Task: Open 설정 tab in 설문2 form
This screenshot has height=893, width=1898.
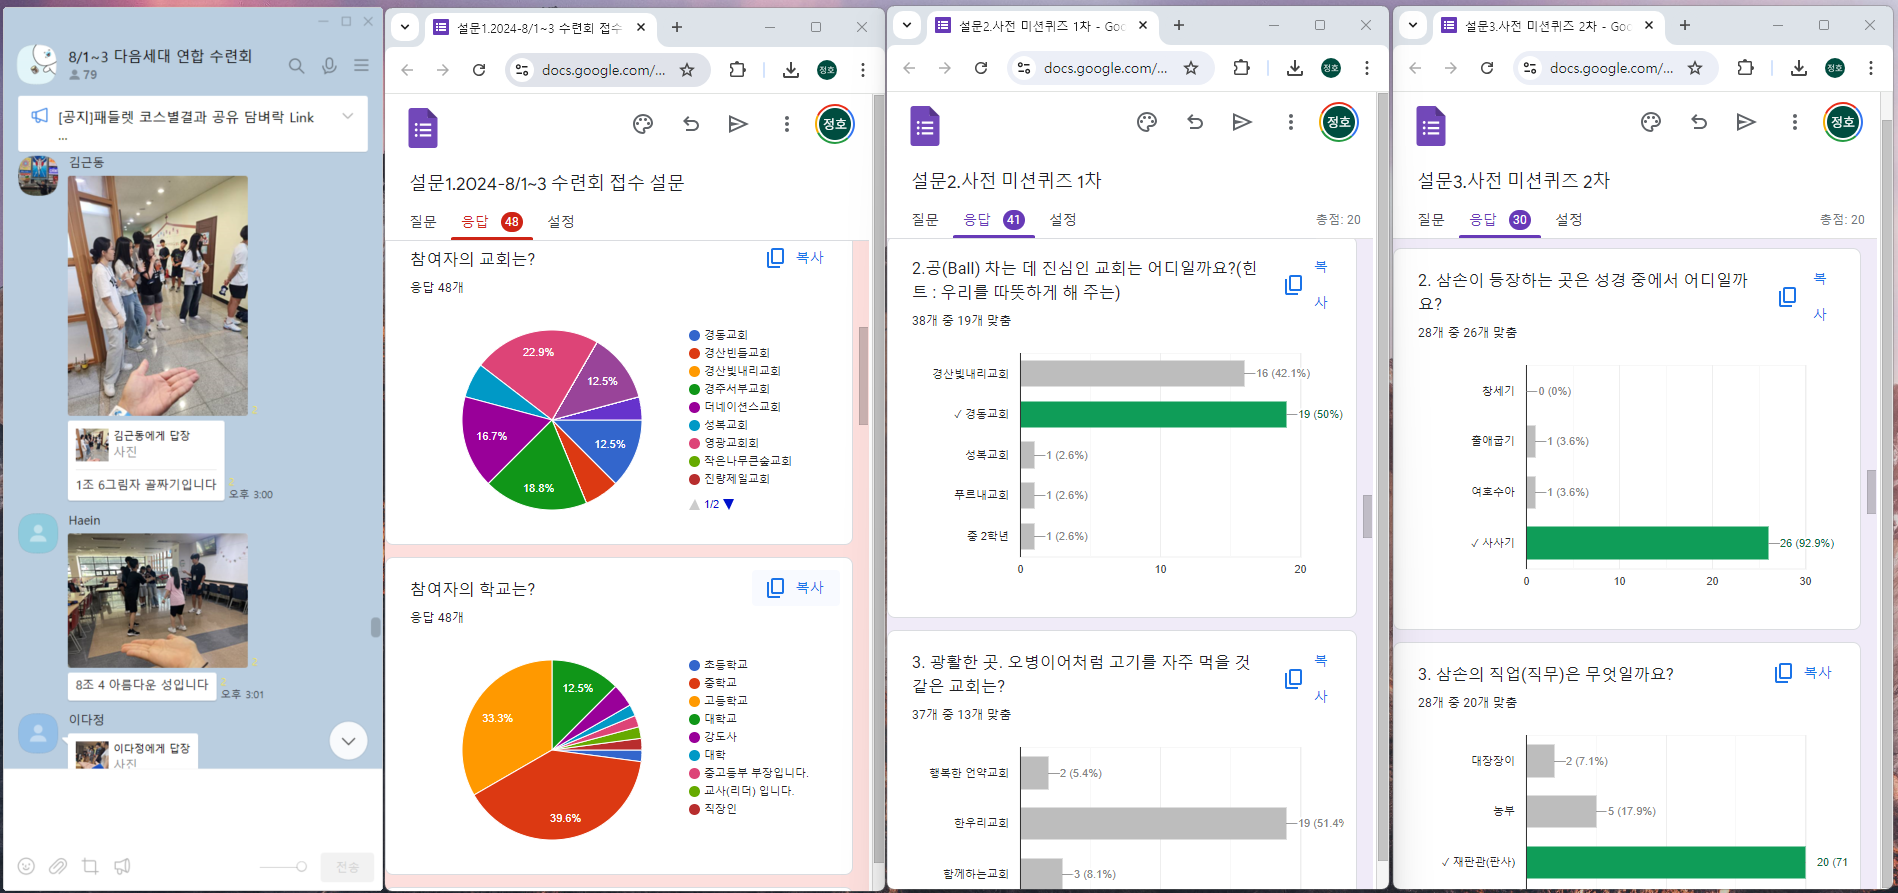Action: coord(1063,220)
